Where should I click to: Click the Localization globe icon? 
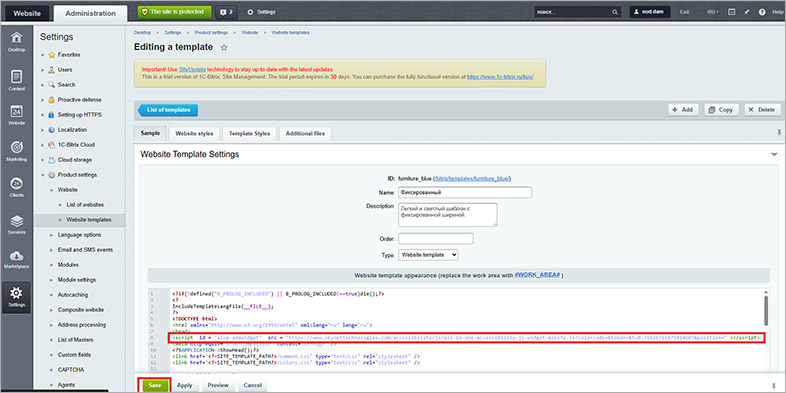[52, 130]
